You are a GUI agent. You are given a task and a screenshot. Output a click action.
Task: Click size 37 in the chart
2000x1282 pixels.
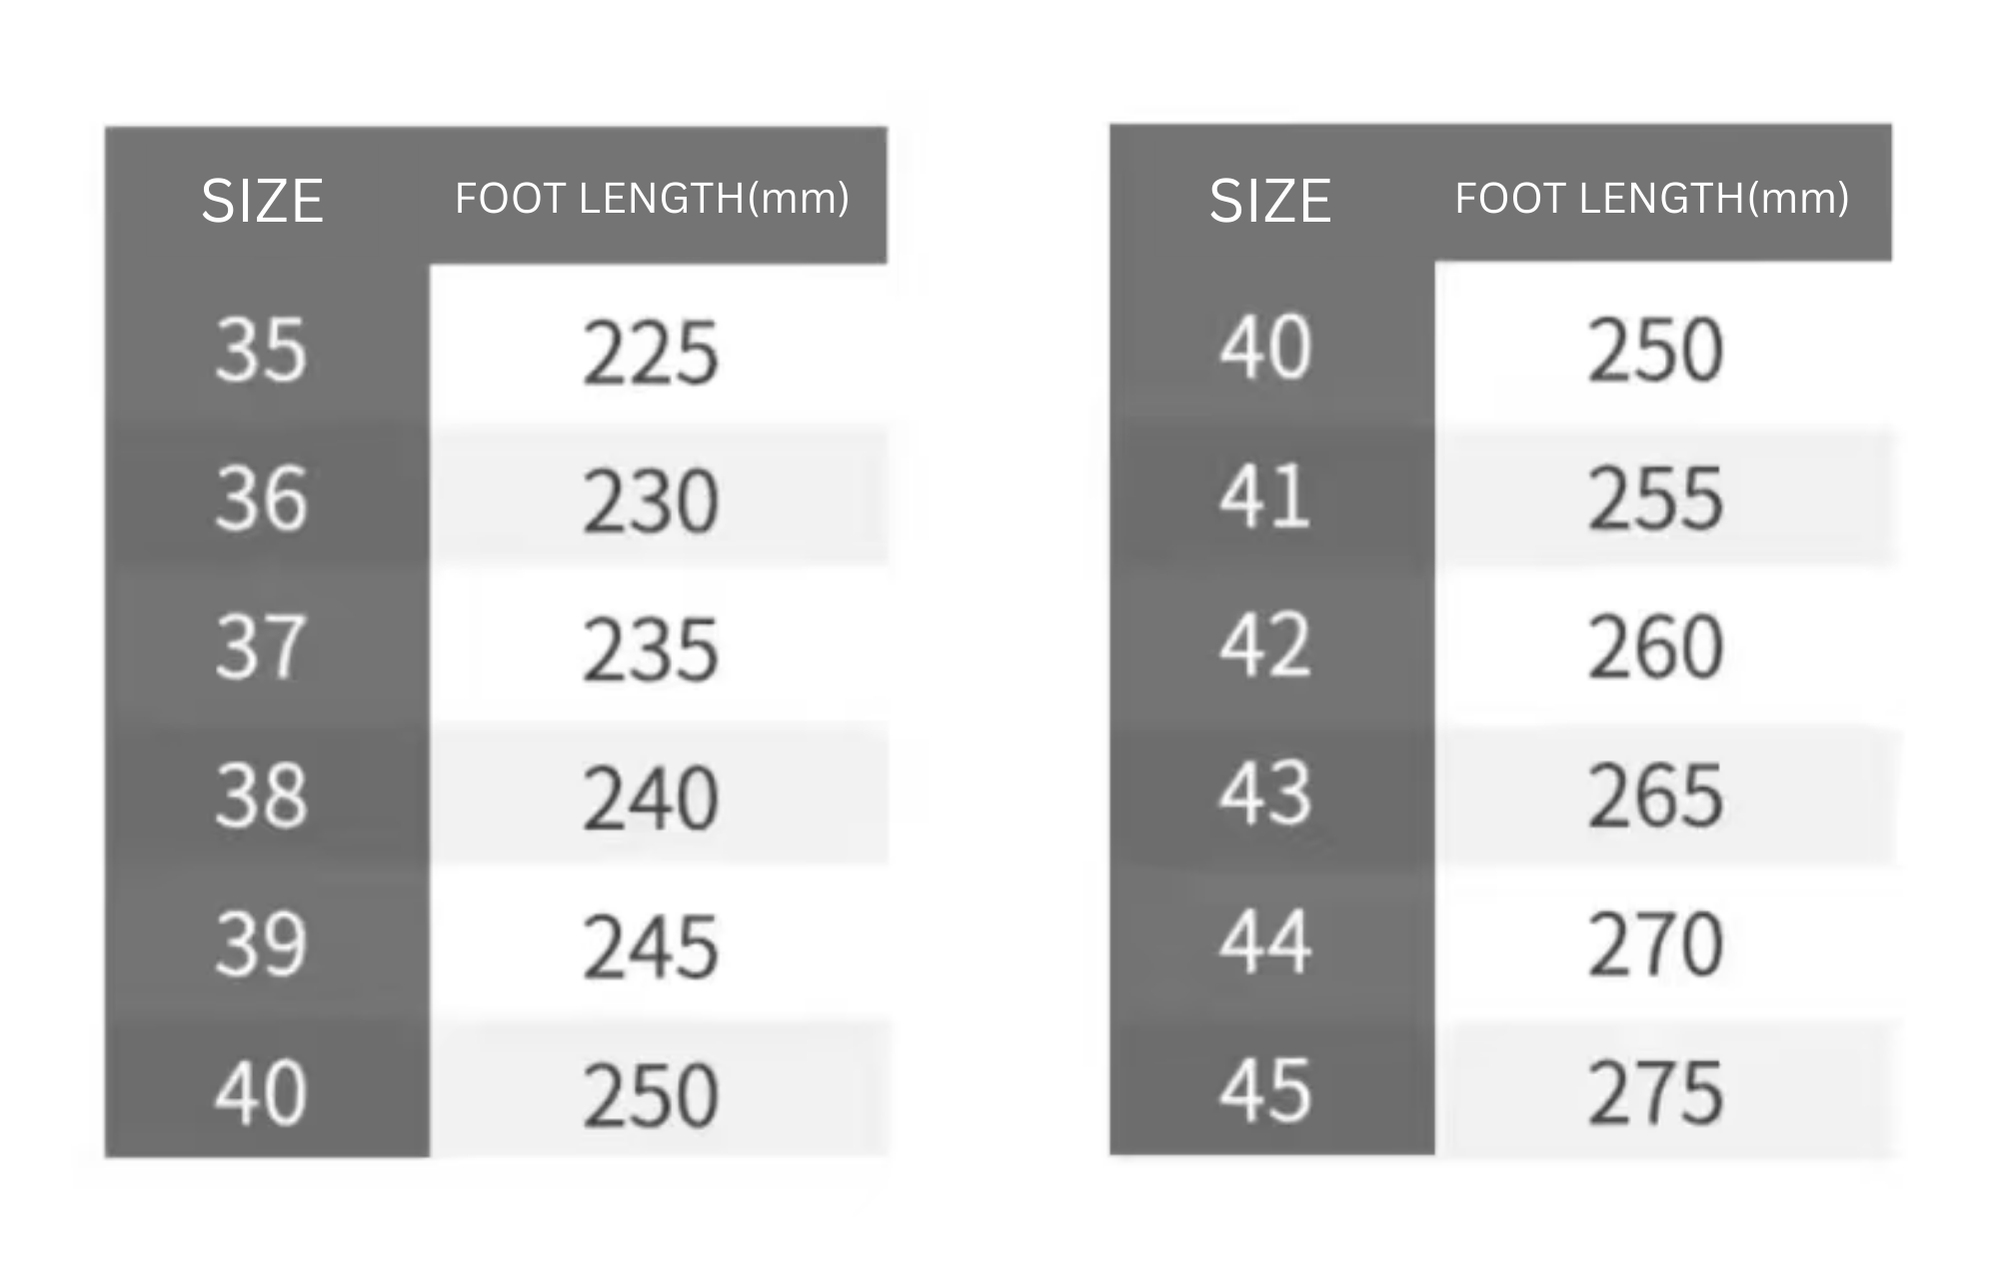pos(261,647)
